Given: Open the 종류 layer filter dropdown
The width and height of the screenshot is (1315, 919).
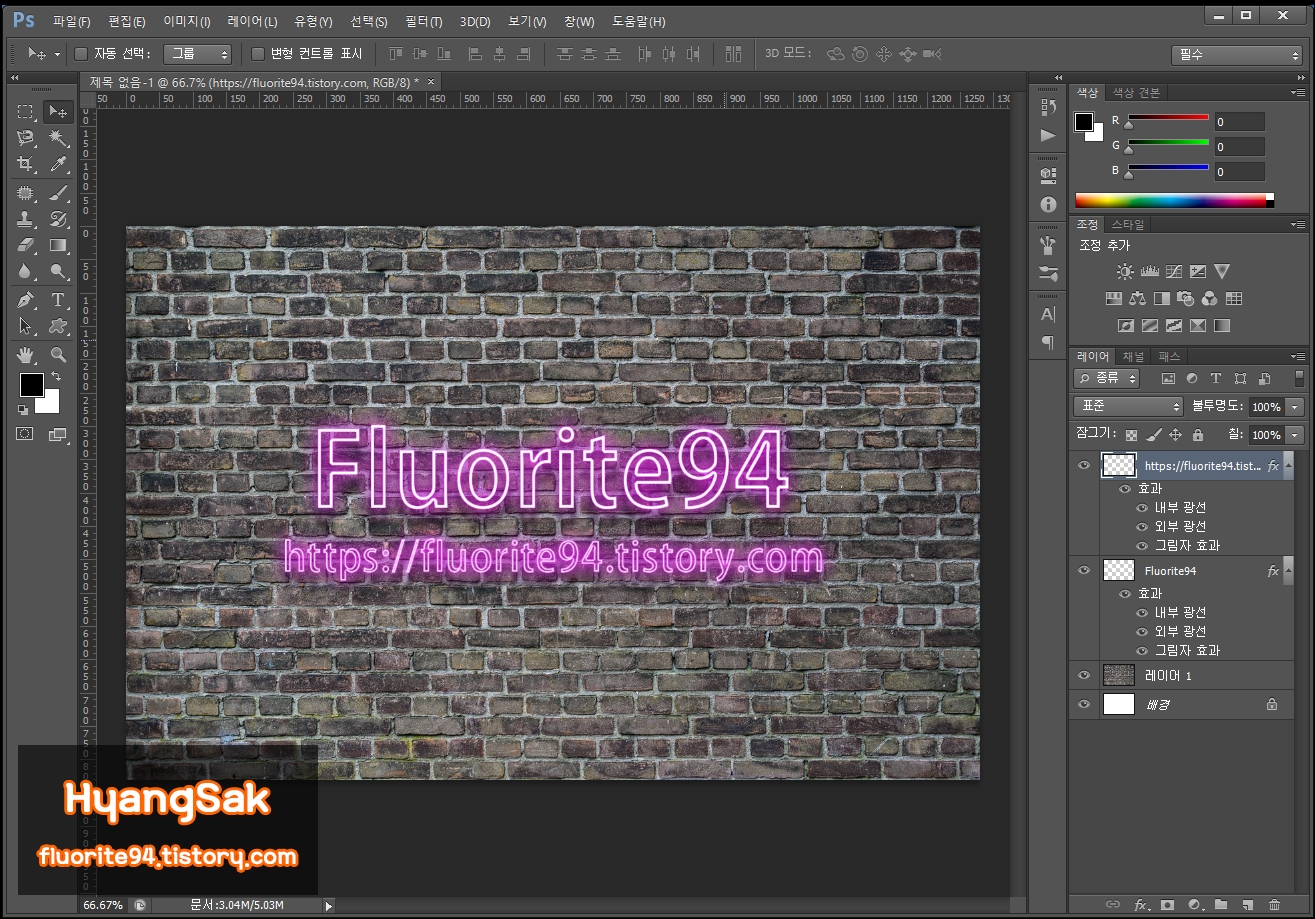Looking at the screenshot, I should [1107, 378].
